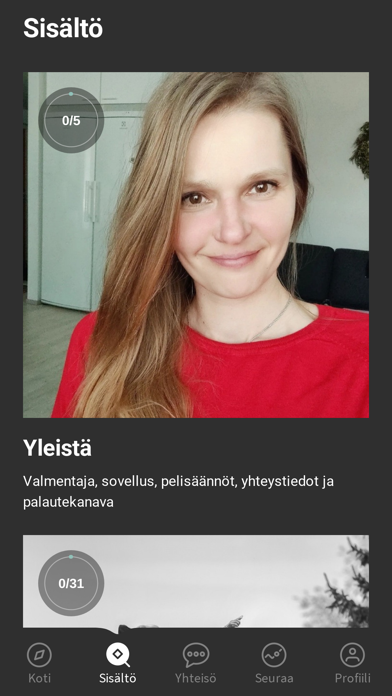Select the Sisältö tab label

tap(118, 678)
